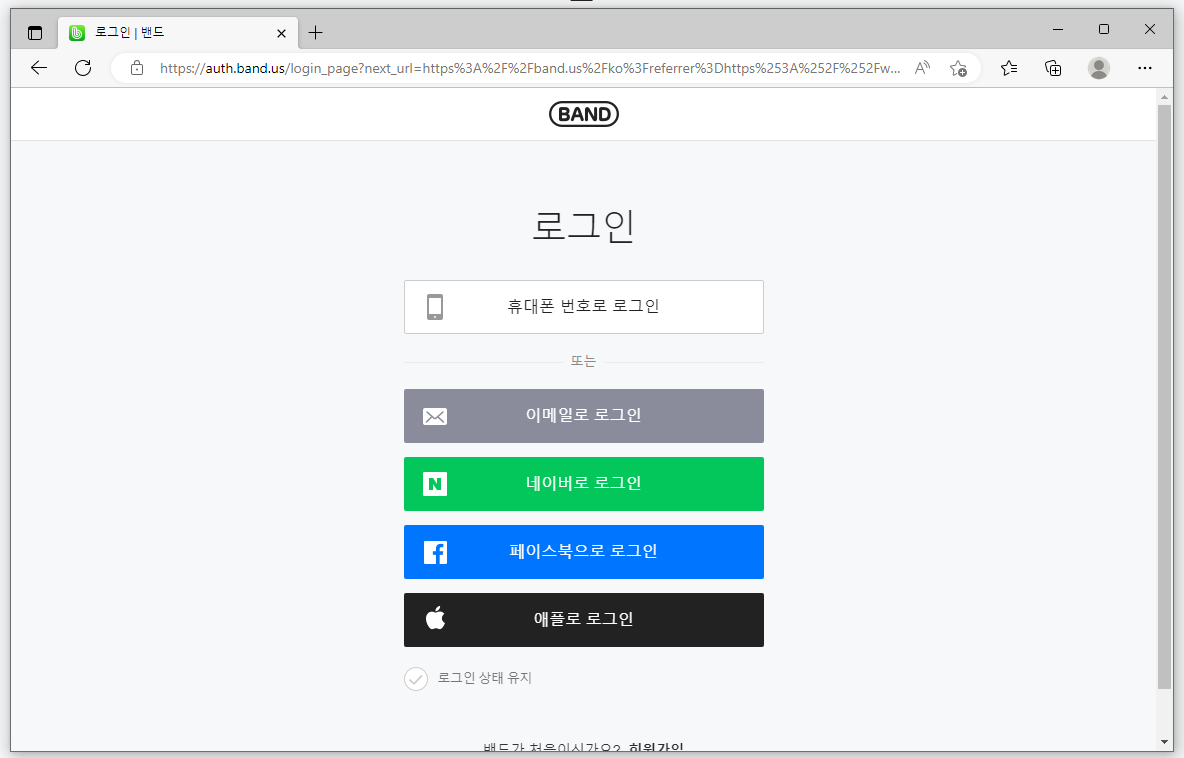Open the 회원가입 sign-up link
The height and width of the screenshot is (758, 1184).
(x=656, y=748)
